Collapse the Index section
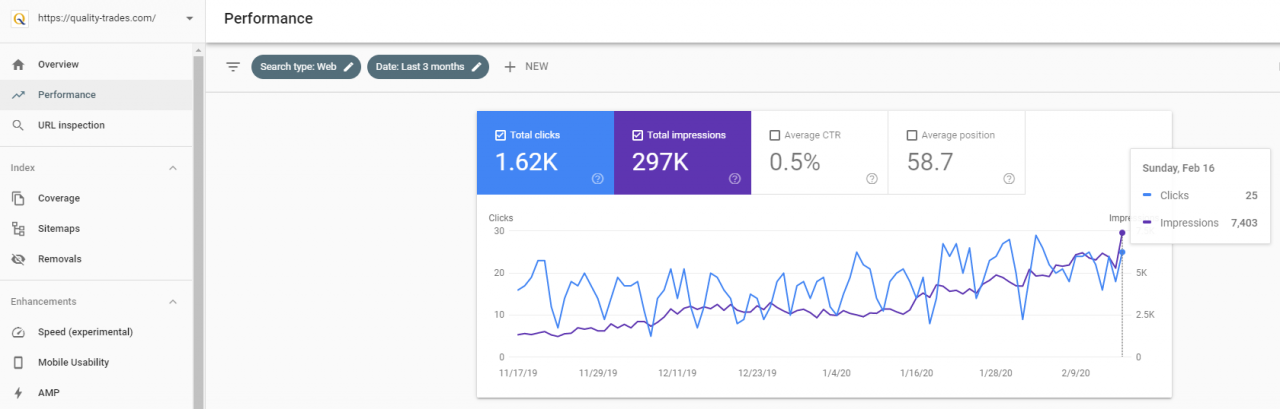 click(173, 168)
